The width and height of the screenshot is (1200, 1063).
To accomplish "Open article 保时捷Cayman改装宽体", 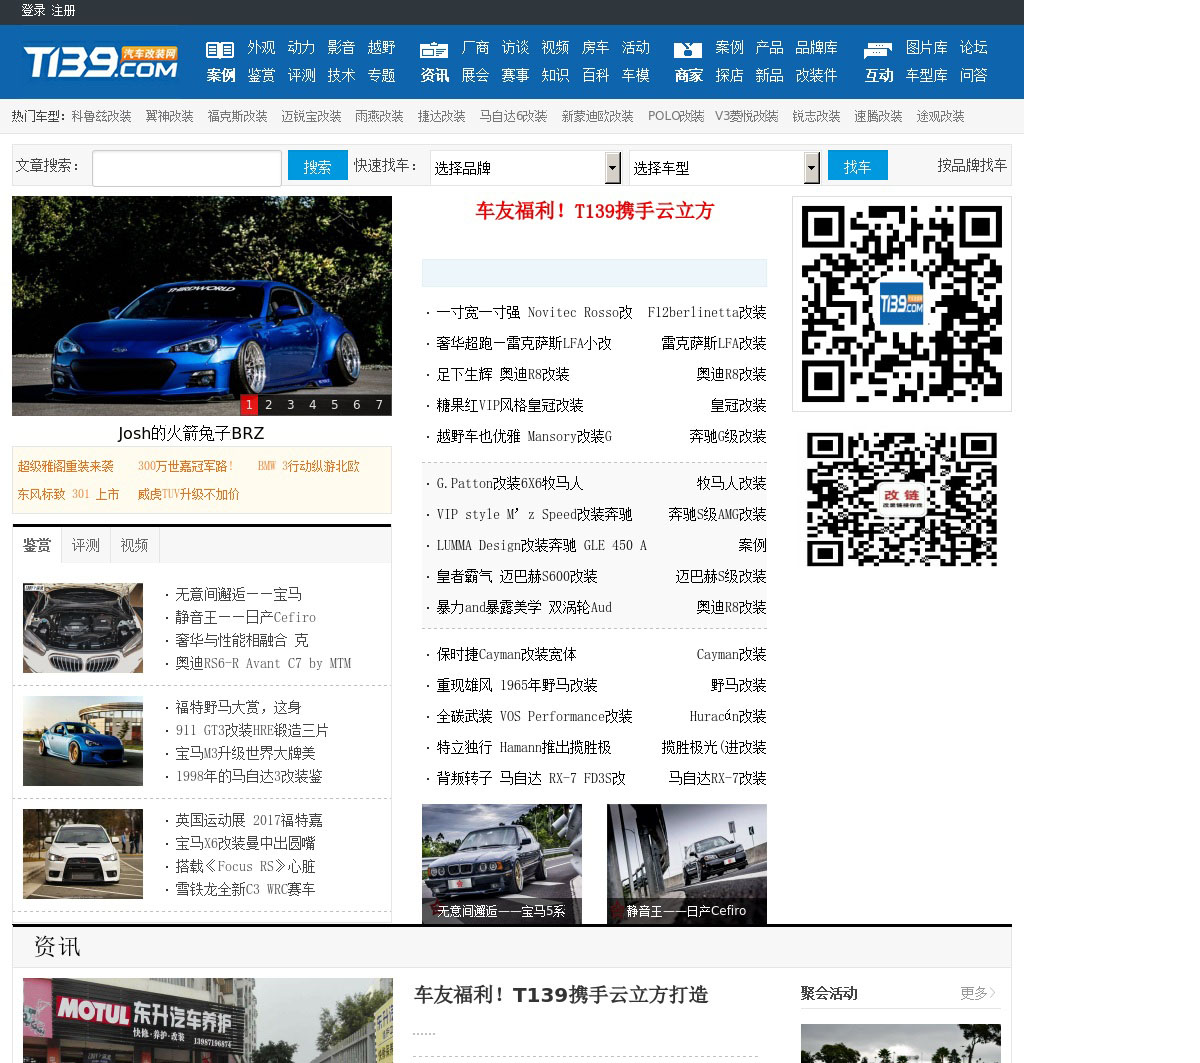I will (x=506, y=654).
